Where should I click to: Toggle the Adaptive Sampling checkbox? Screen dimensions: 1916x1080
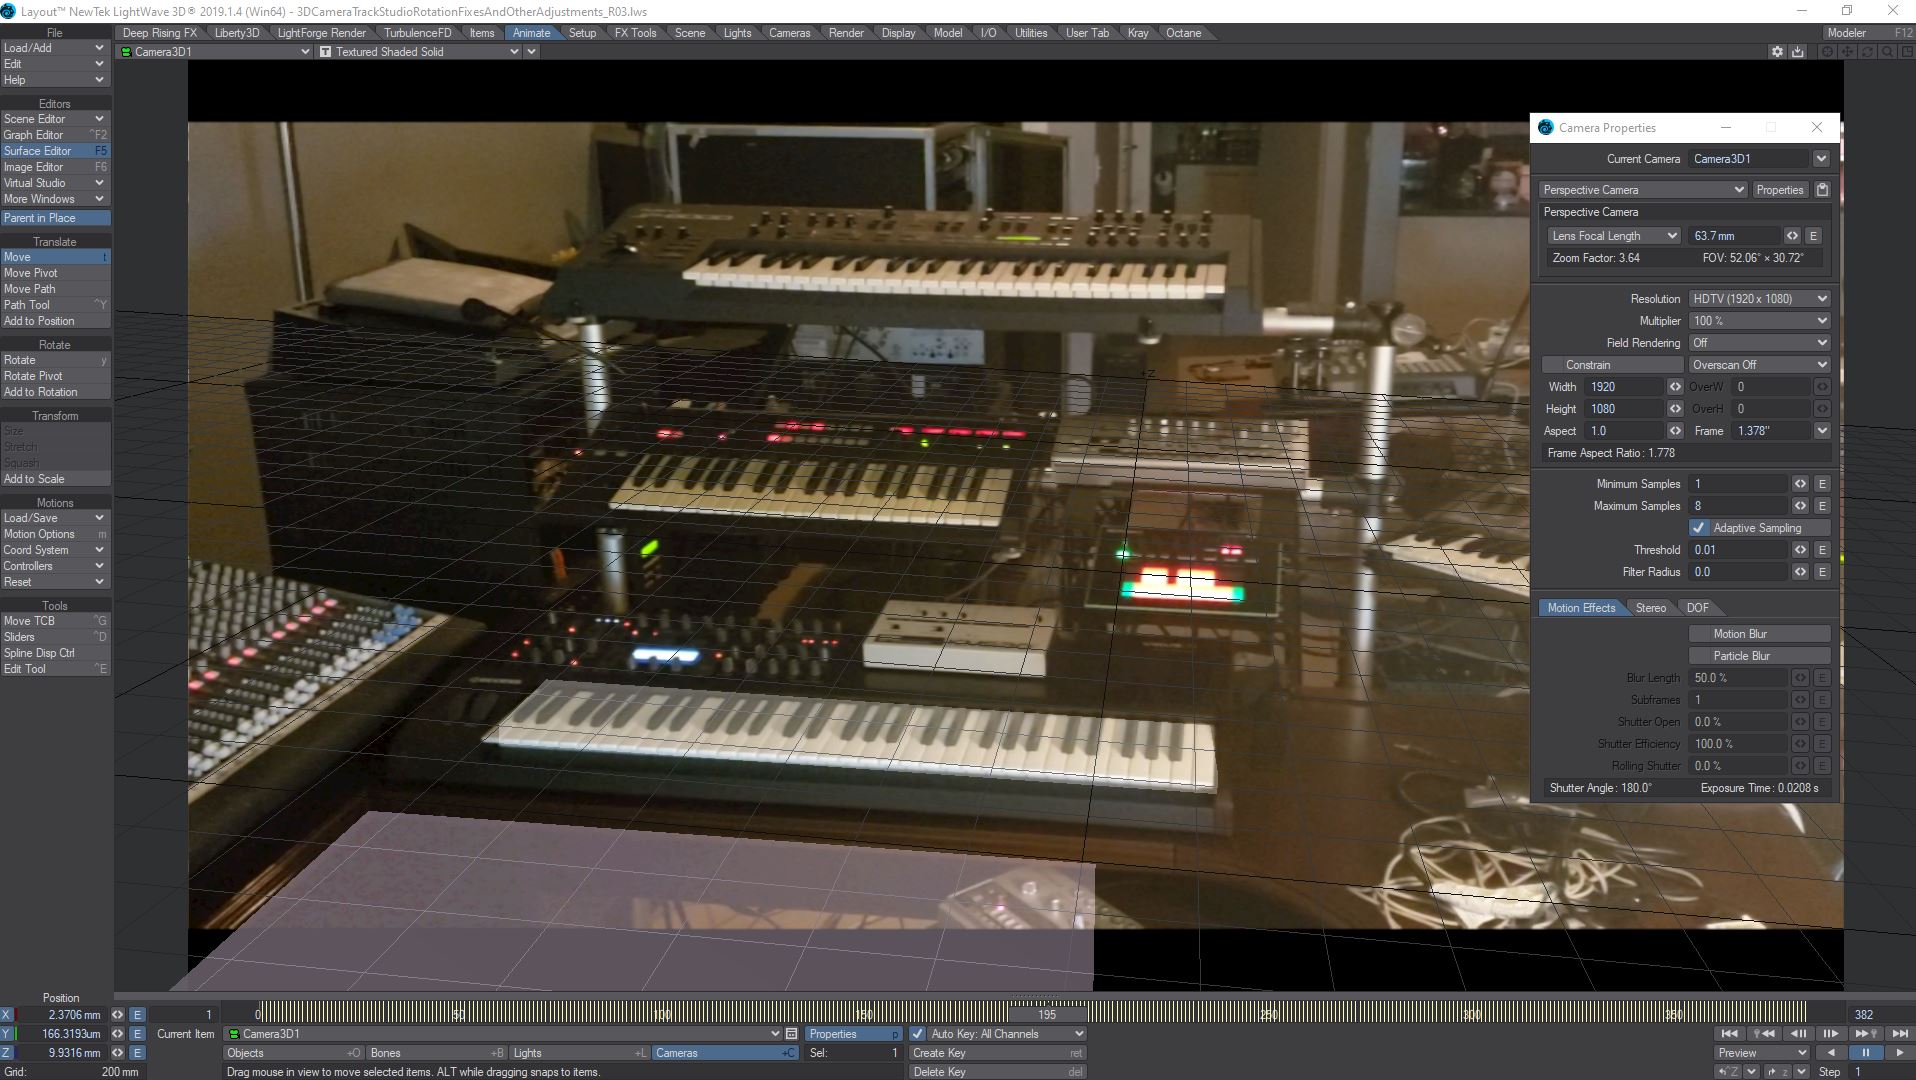(x=1699, y=528)
